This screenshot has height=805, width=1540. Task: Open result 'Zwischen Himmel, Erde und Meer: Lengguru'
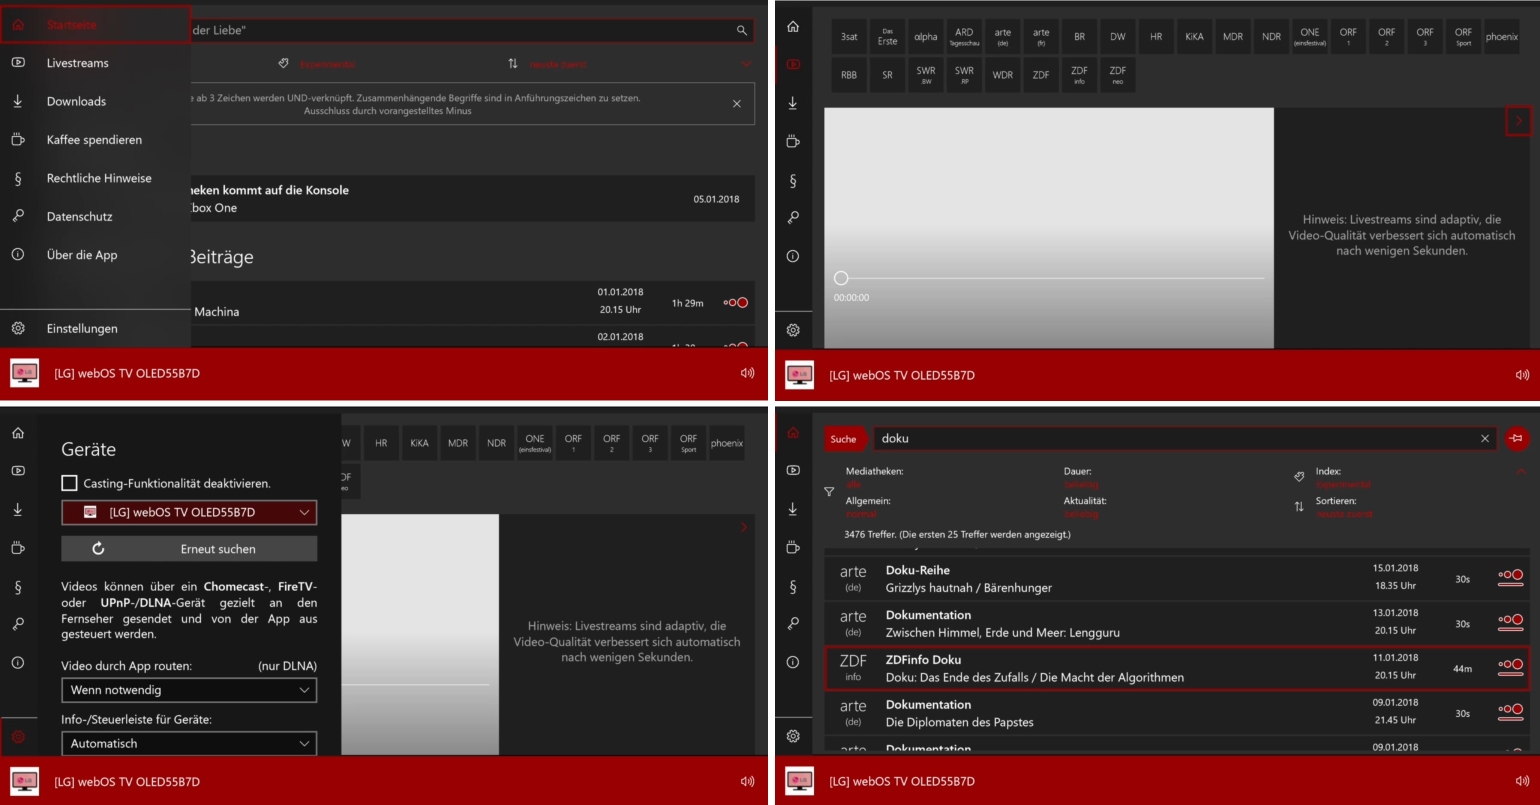point(1177,623)
